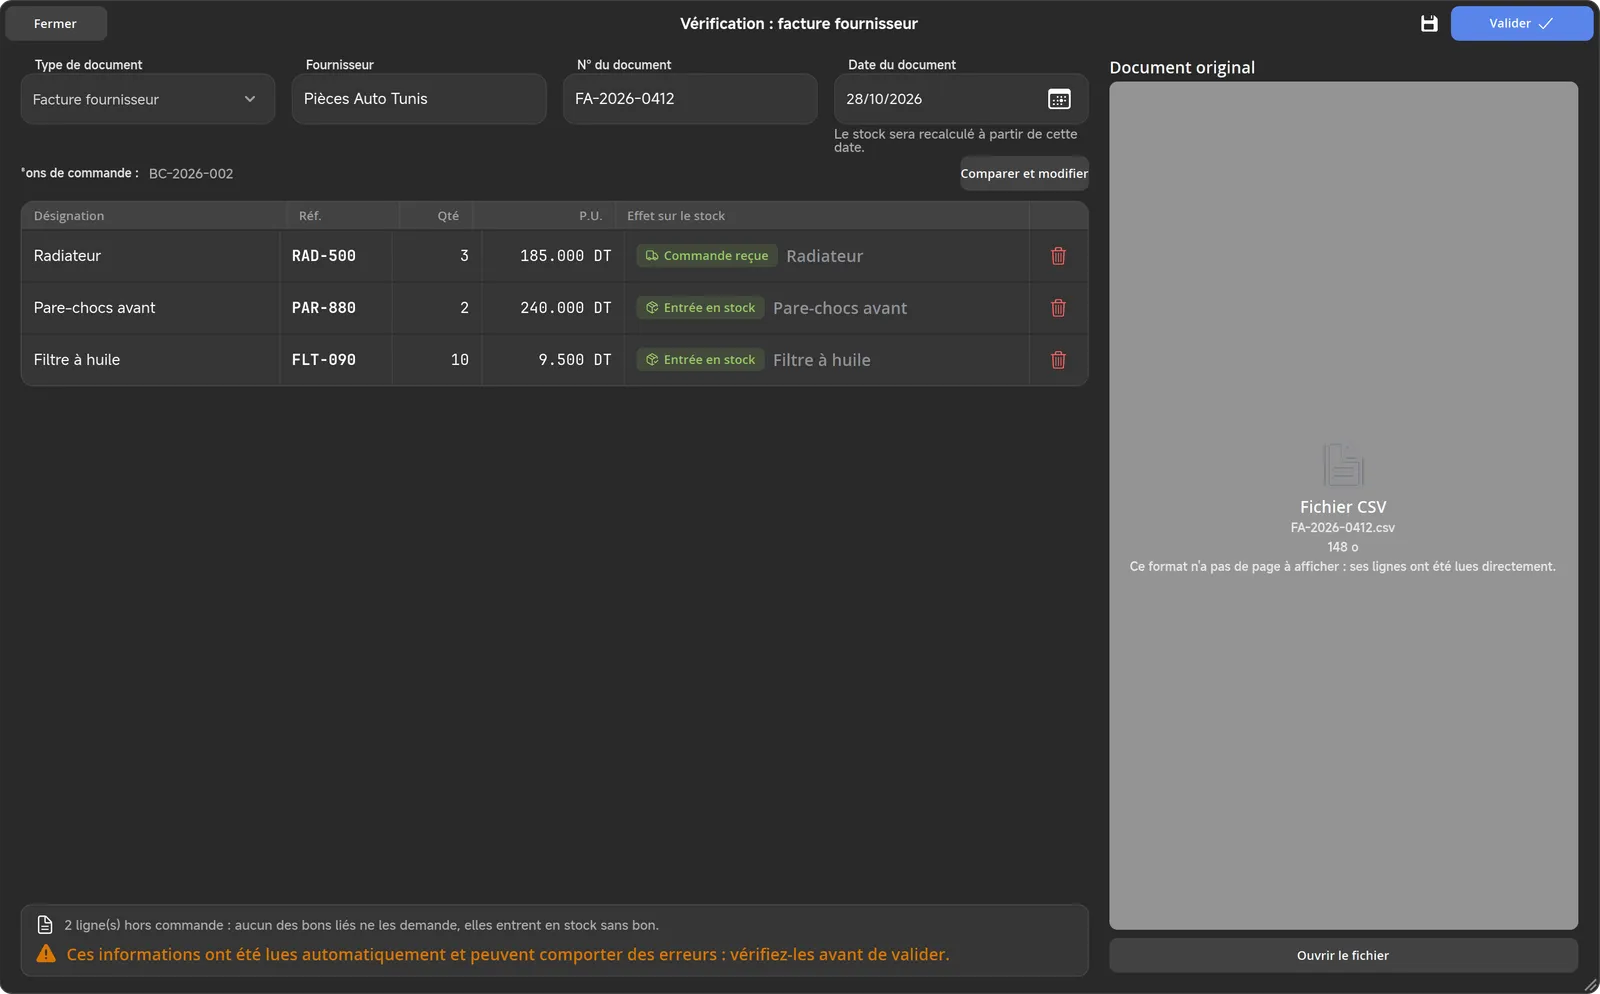Click stock item Radiateur in Effet column
The image size is (1600, 994).
tap(825, 256)
